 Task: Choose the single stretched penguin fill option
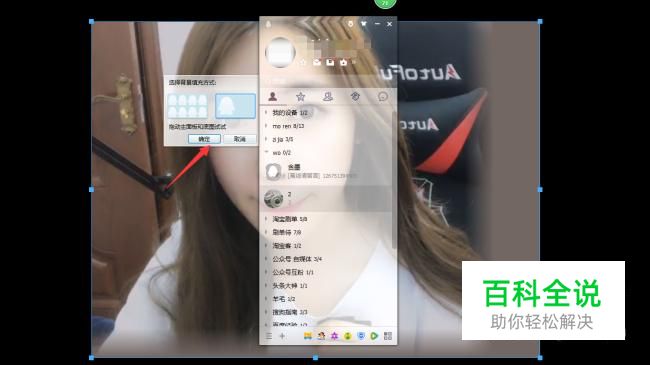point(235,106)
